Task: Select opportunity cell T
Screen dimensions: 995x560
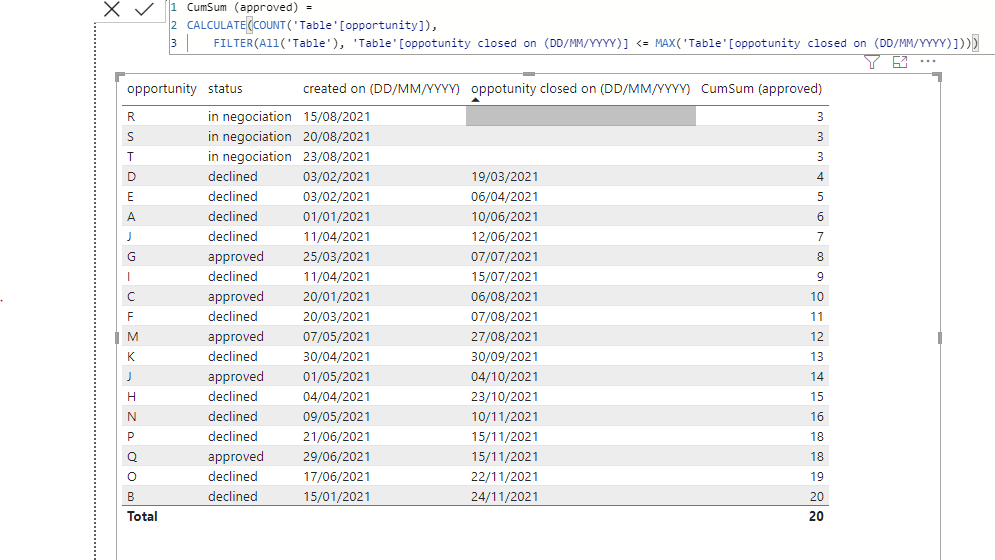Action: [131, 157]
